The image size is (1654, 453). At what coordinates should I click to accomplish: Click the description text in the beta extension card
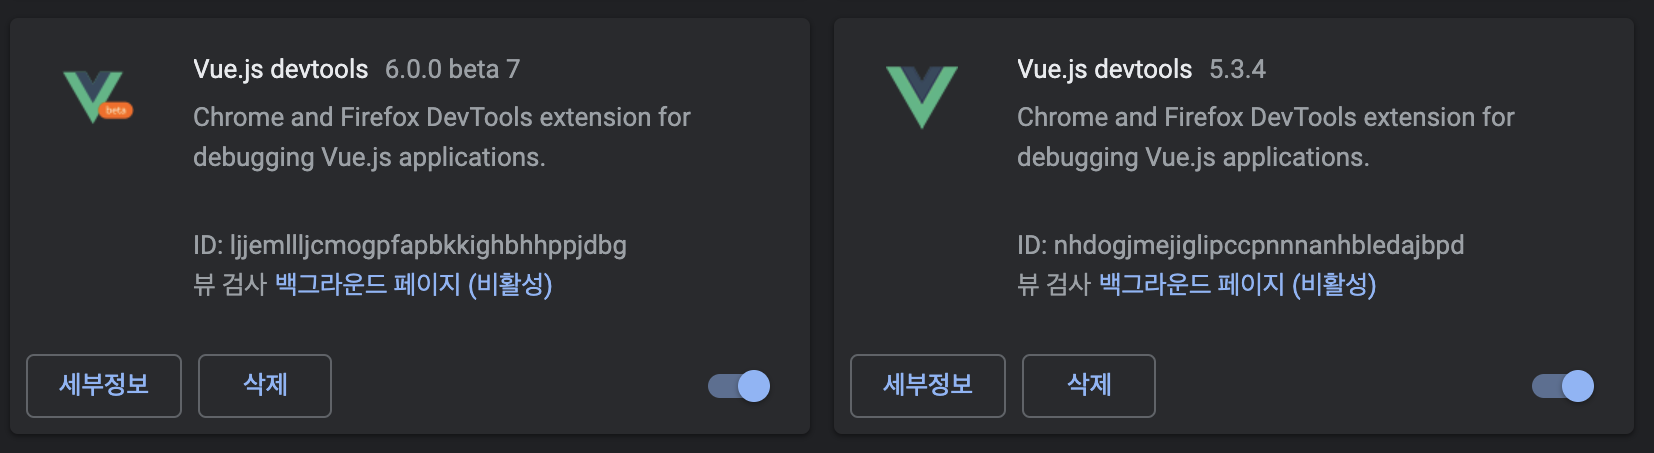coord(442,137)
